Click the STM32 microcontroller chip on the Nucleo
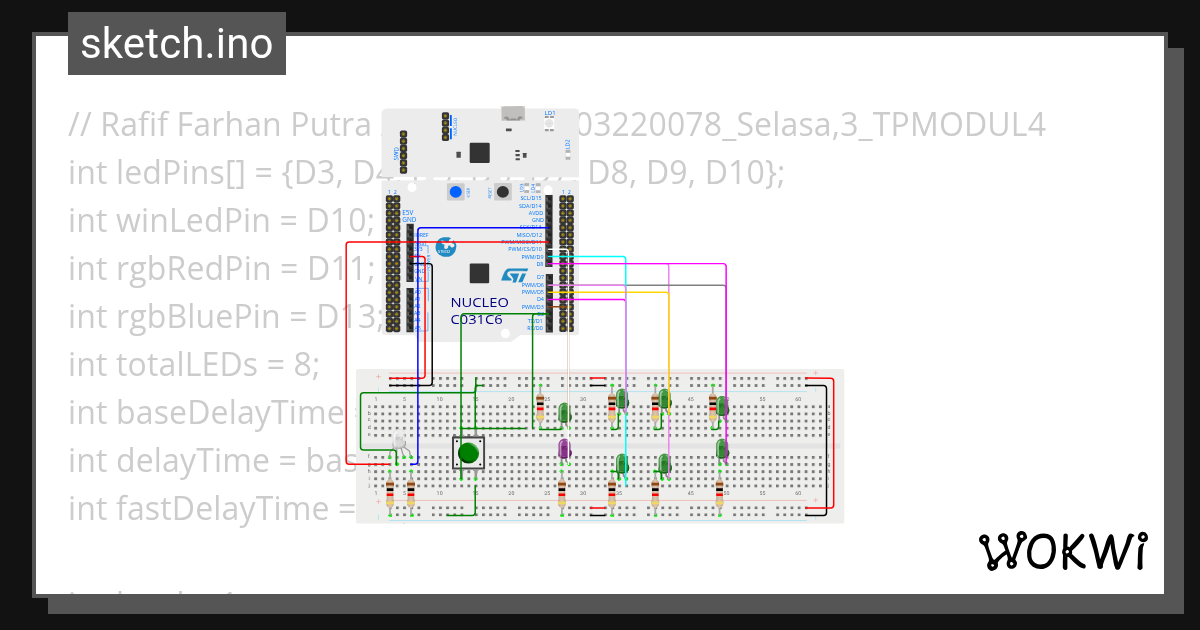The image size is (1200, 630). pyautogui.click(x=480, y=271)
